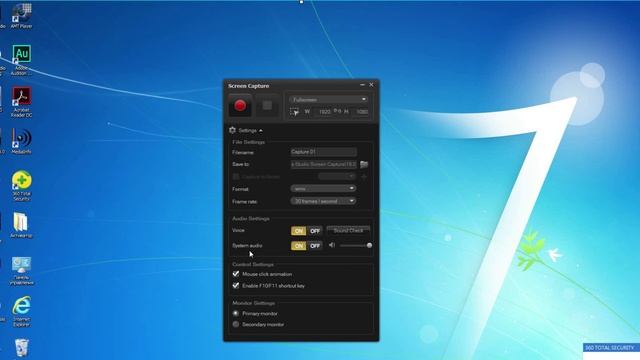Click the Filename text field

click(x=323, y=152)
